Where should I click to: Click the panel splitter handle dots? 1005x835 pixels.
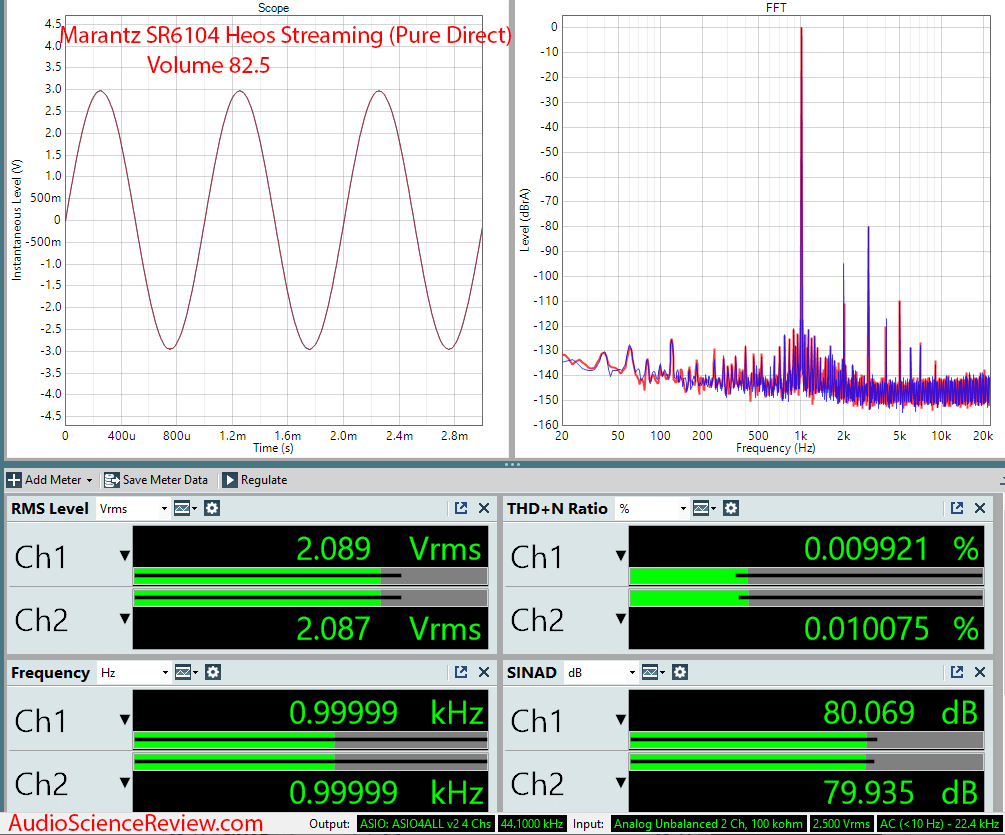[512, 464]
